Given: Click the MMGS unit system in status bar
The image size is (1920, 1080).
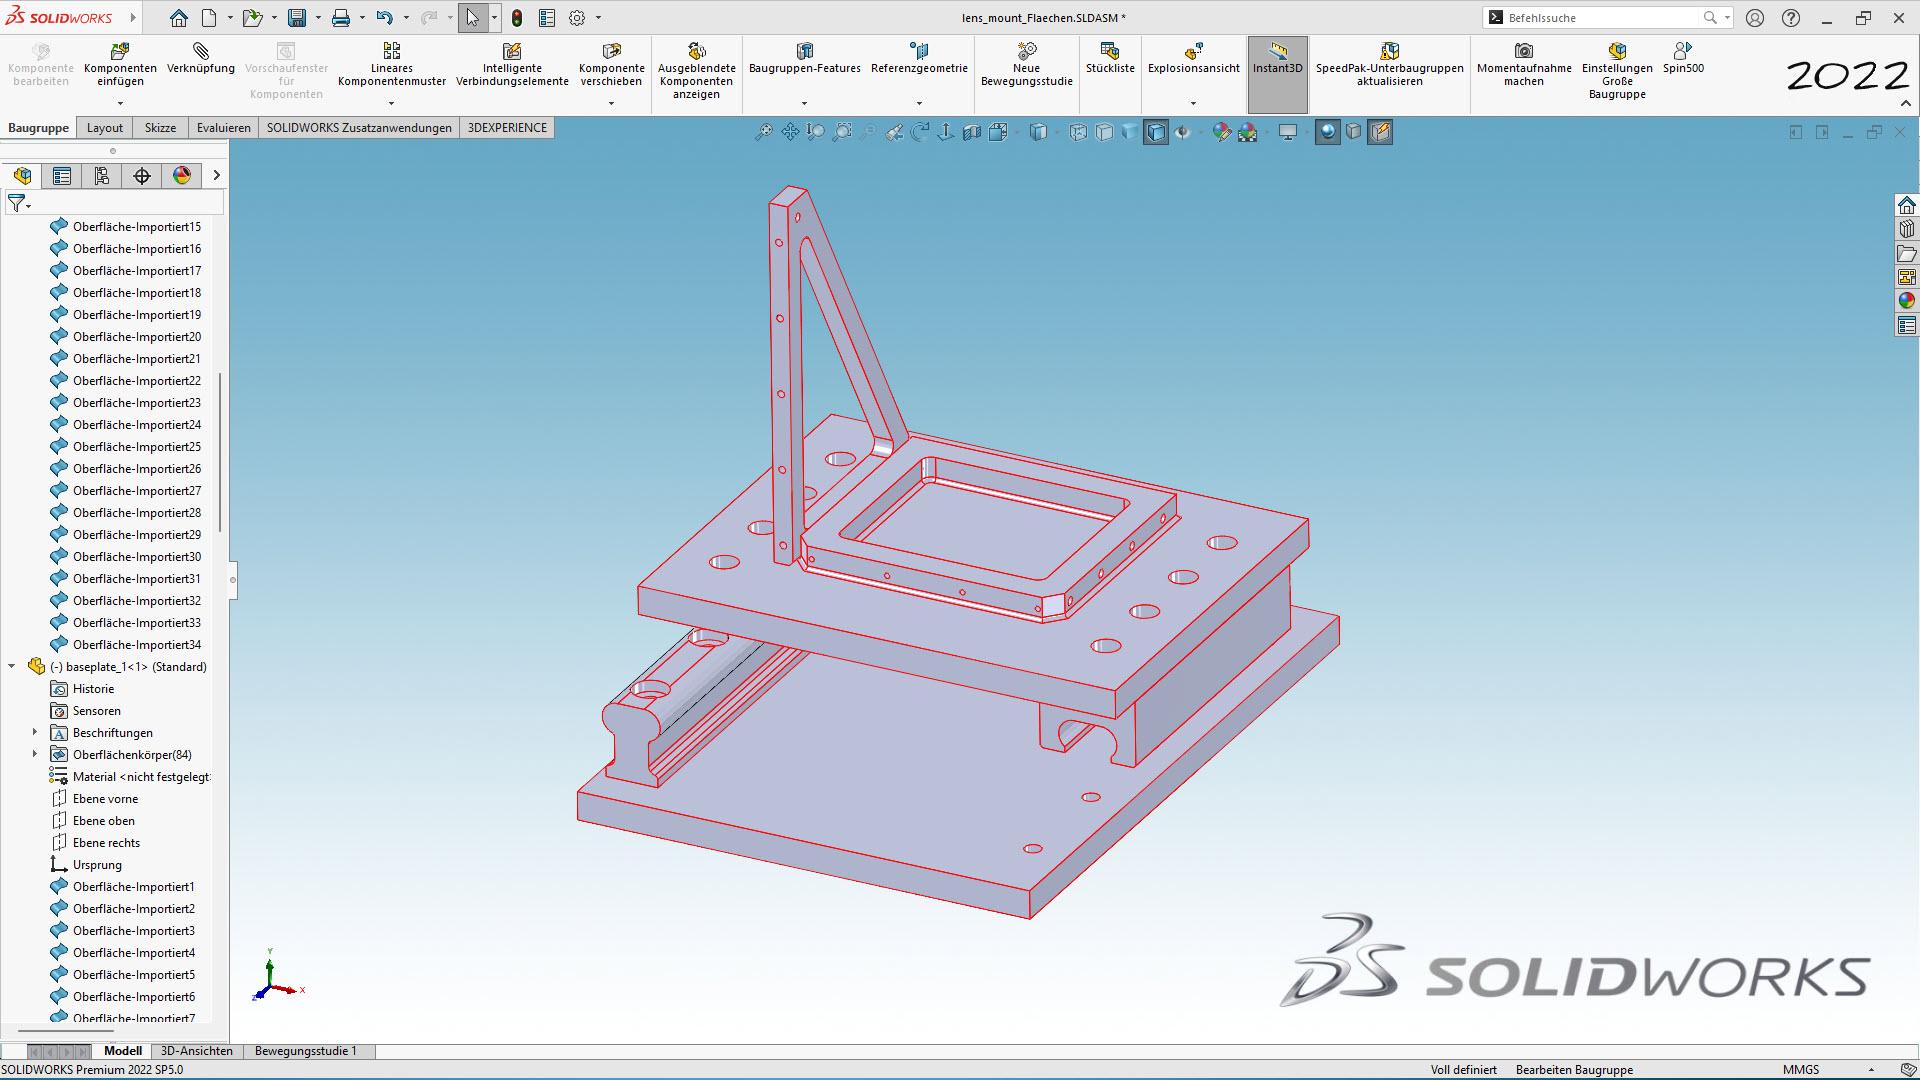Looking at the screenshot, I should [1801, 1070].
